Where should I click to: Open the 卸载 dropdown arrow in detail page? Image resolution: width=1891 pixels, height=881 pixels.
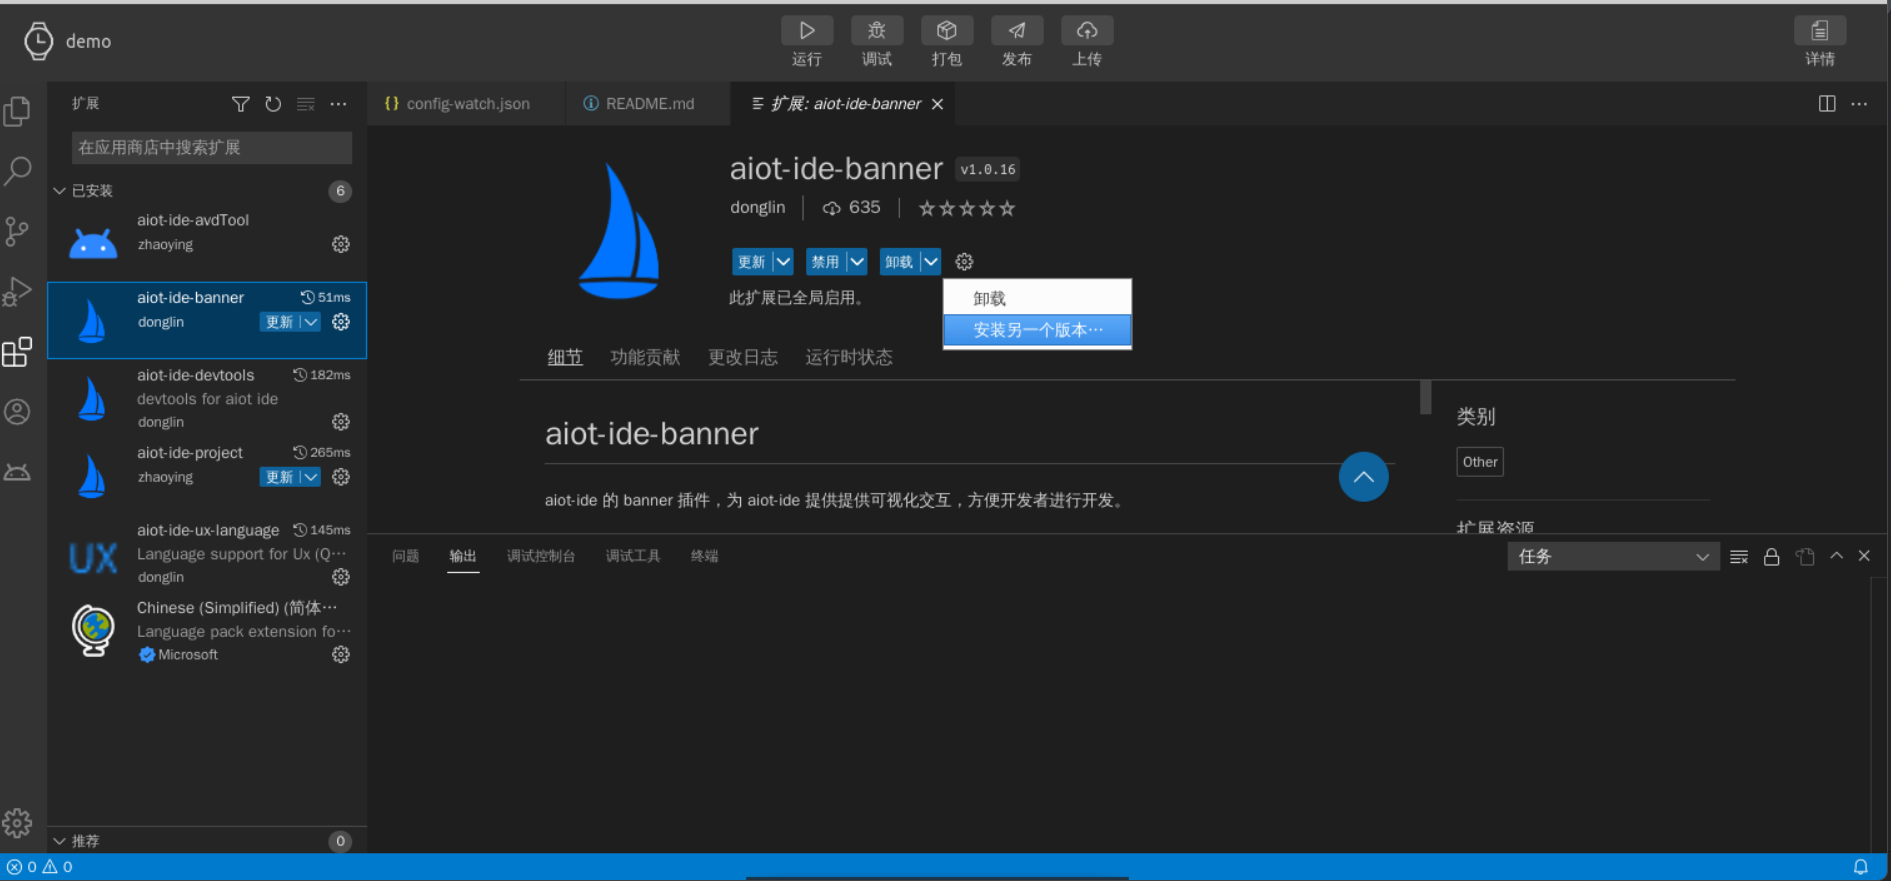(x=931, y=262)
